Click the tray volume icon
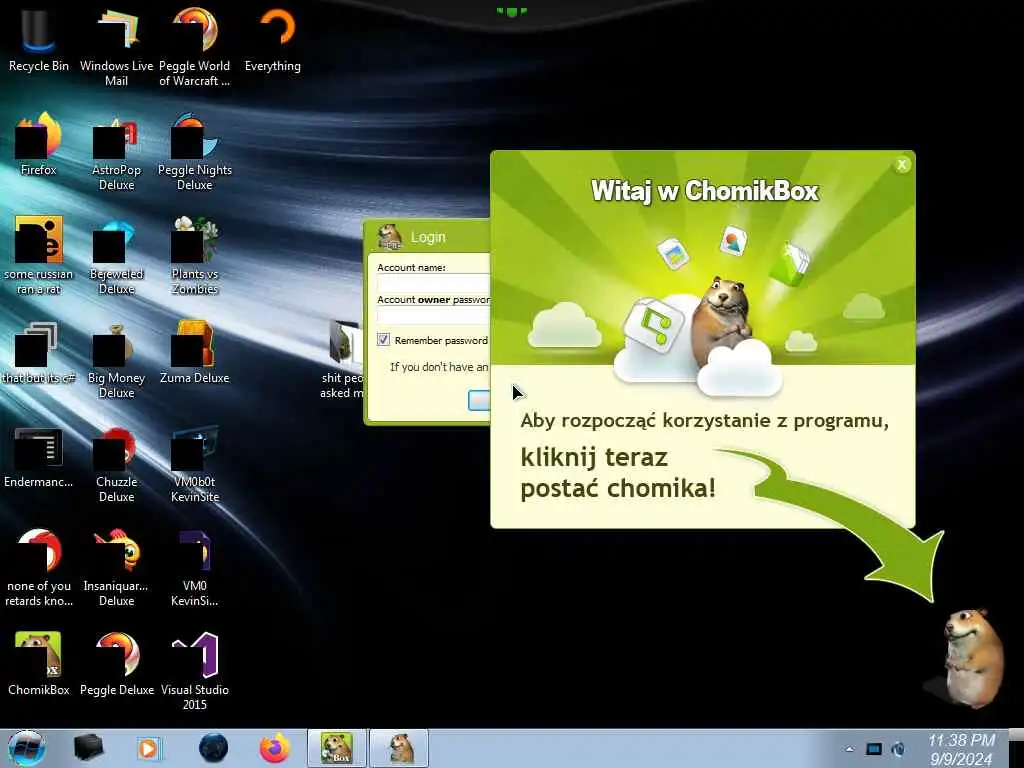 [898, 750]
